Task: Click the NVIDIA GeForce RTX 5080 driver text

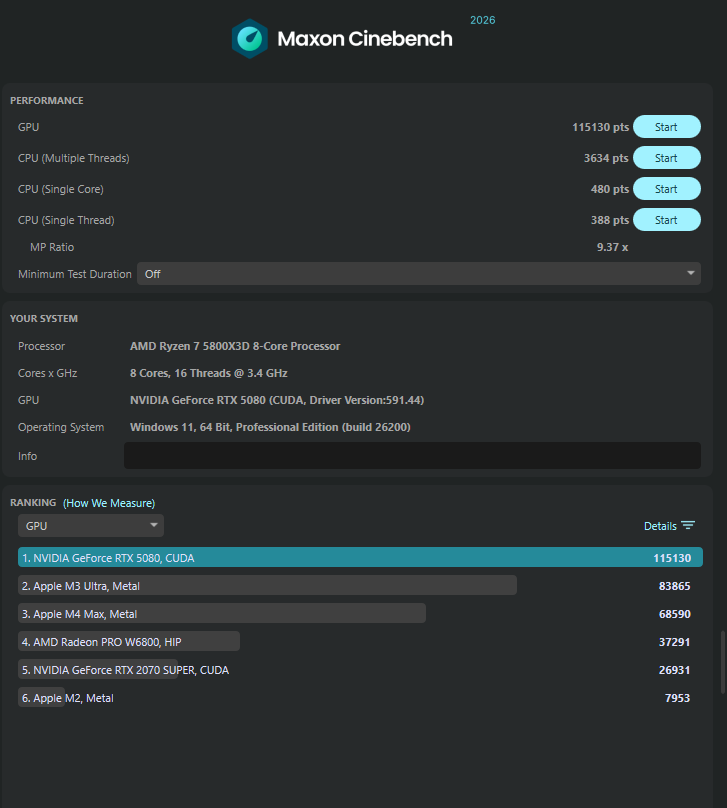Action: pyautogui.click(x=277, y=400)
